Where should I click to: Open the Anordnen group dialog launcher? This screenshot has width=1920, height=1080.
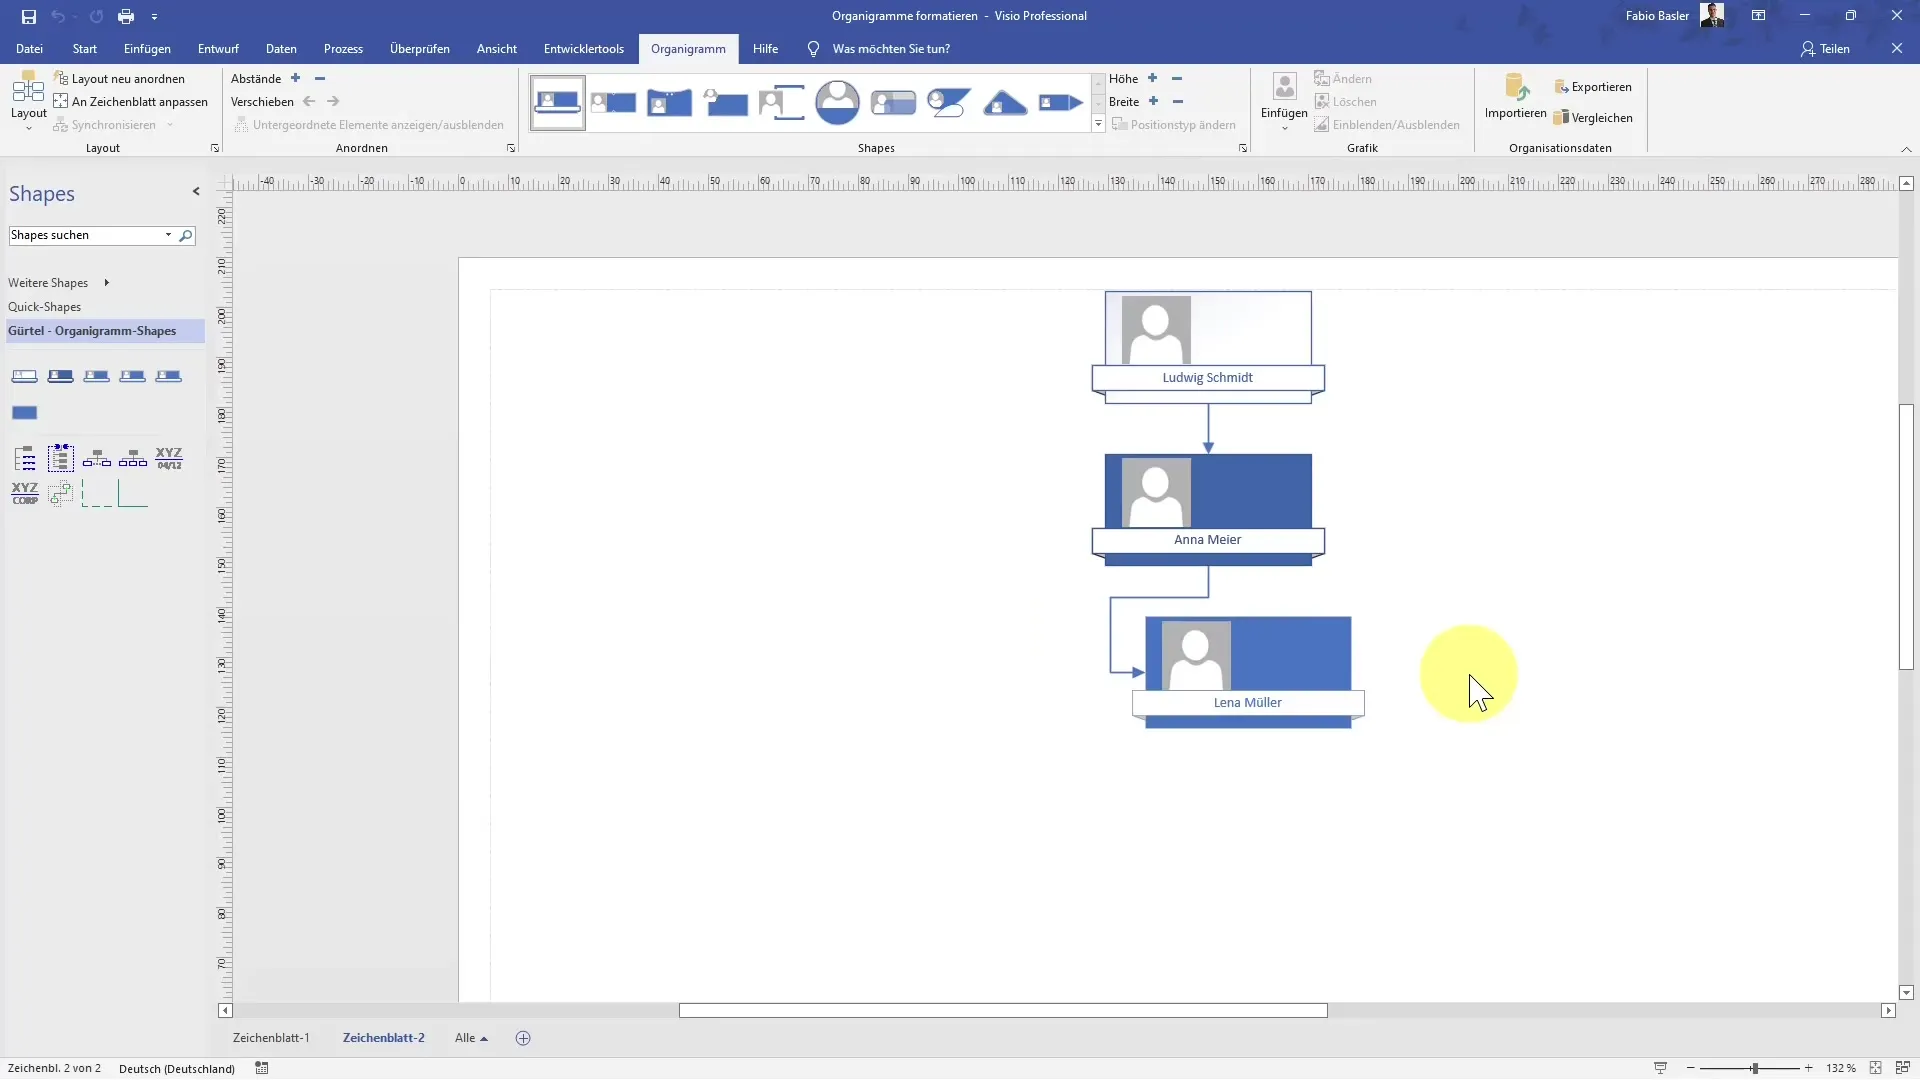tap(511, 148)
